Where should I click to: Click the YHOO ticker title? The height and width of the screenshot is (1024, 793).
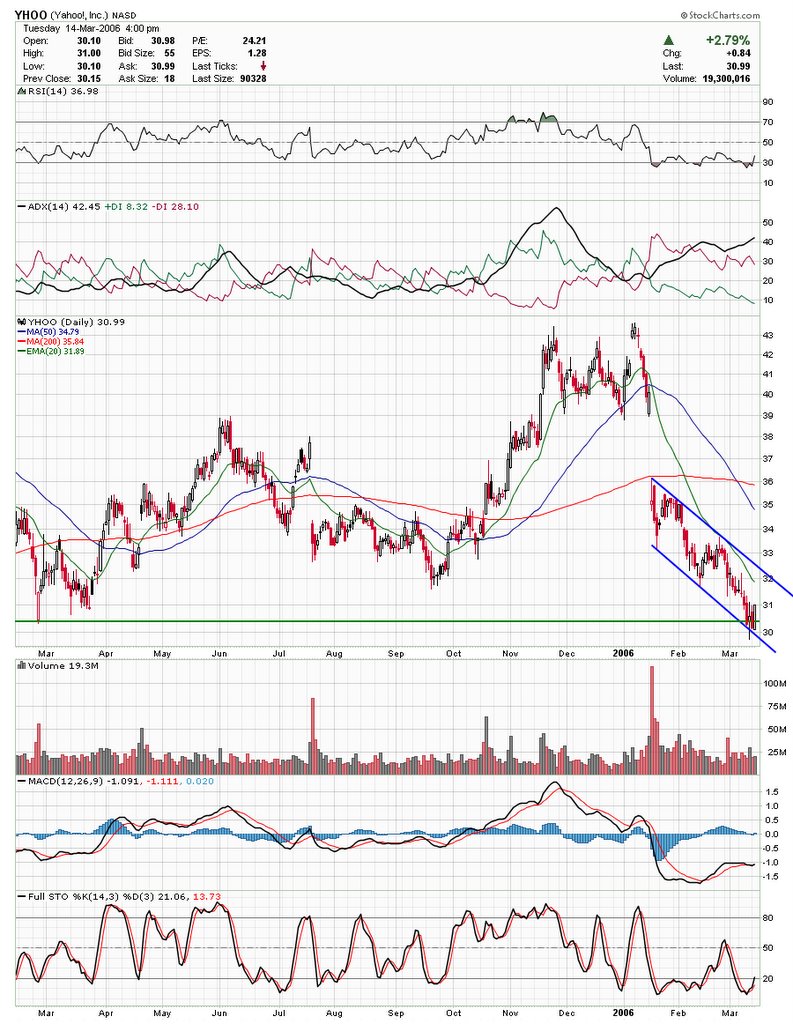(31, 15)
